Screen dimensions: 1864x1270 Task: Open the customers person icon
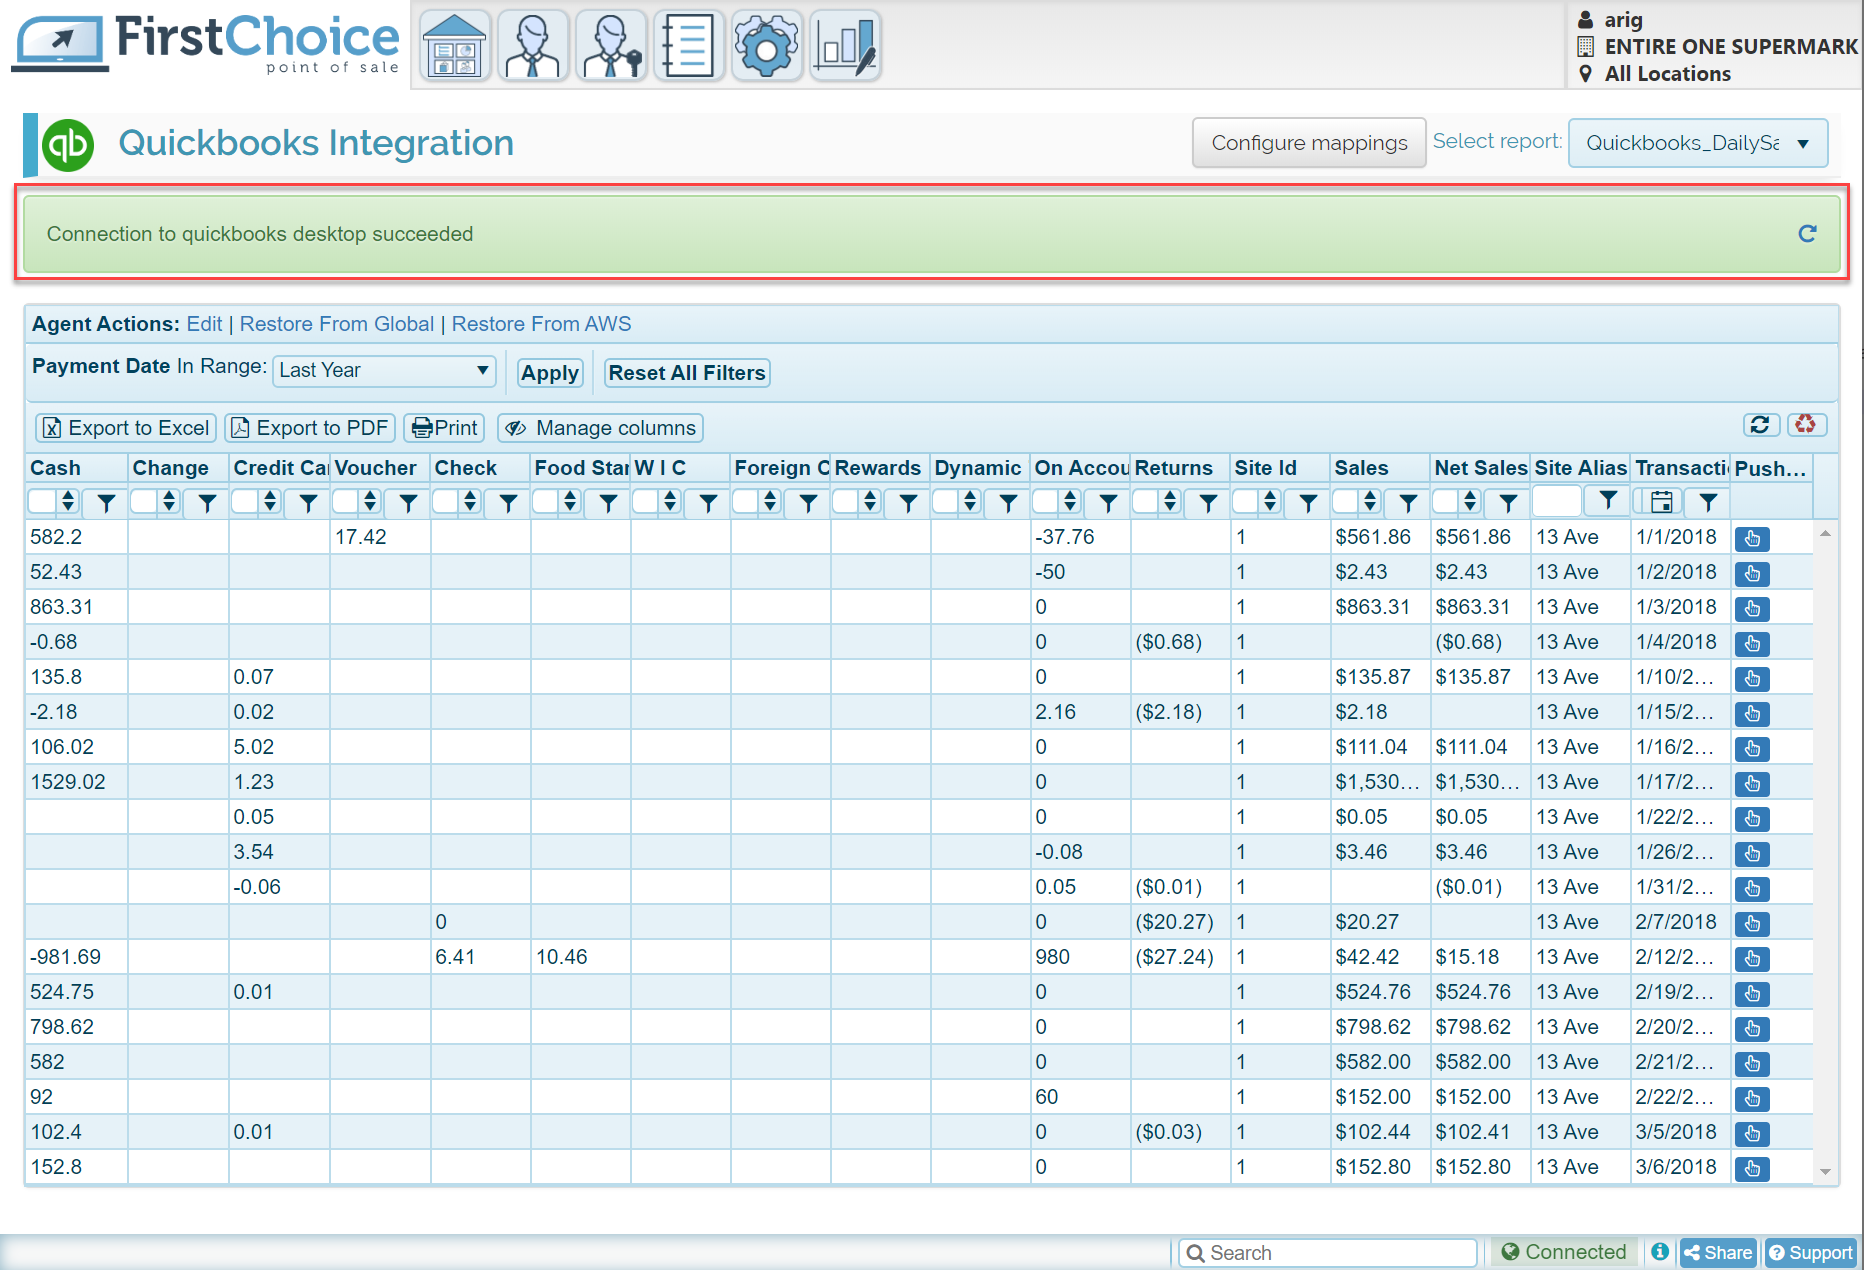tap(533, 46)
